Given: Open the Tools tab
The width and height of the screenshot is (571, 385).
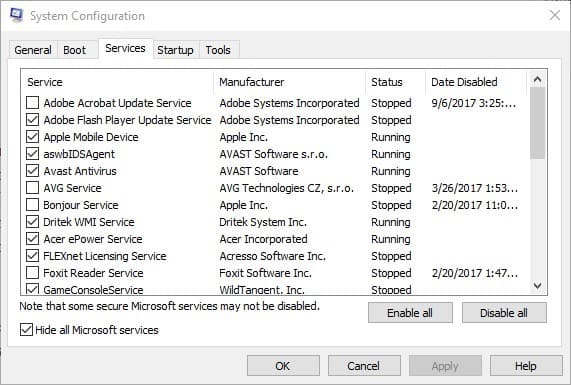Looking at the screenshot, I should pyautogui.click(x=218, y=50).
